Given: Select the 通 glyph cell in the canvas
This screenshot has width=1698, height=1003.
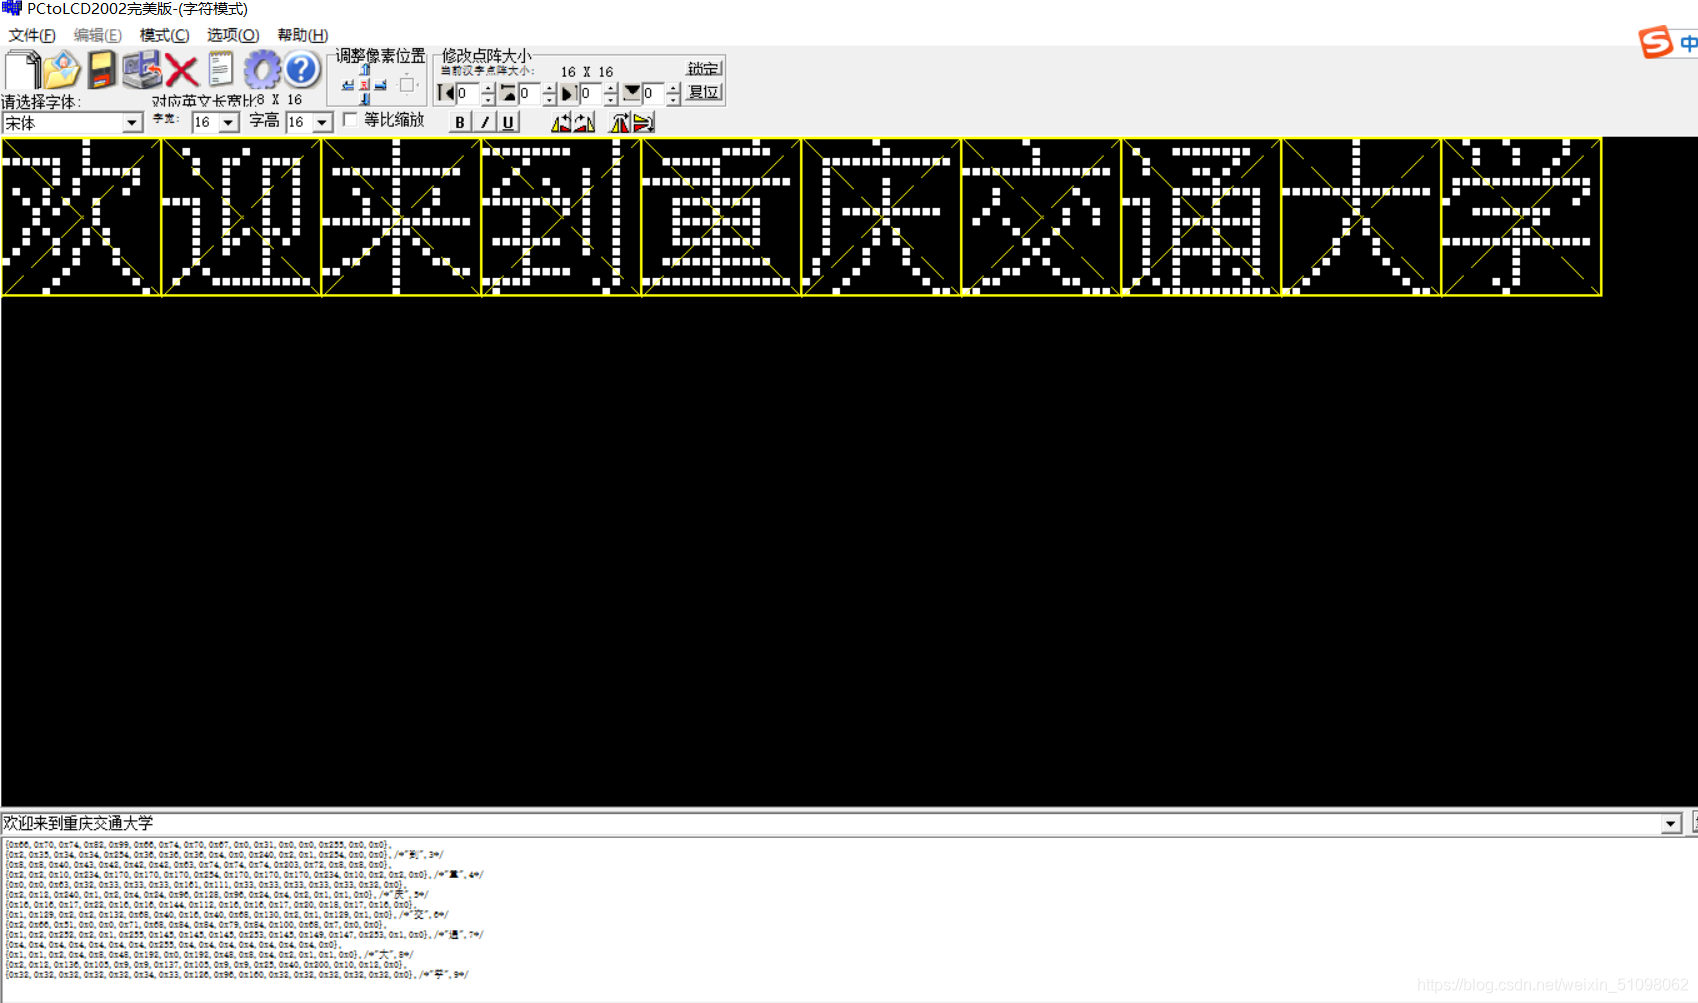Looking at the screenshot, I should (x=1201, y=217).
